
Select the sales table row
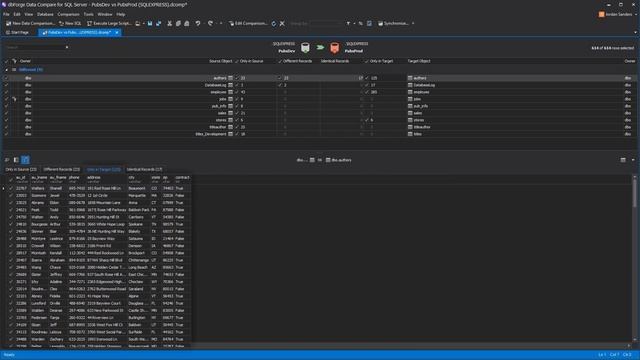click(x=320, y=113)
